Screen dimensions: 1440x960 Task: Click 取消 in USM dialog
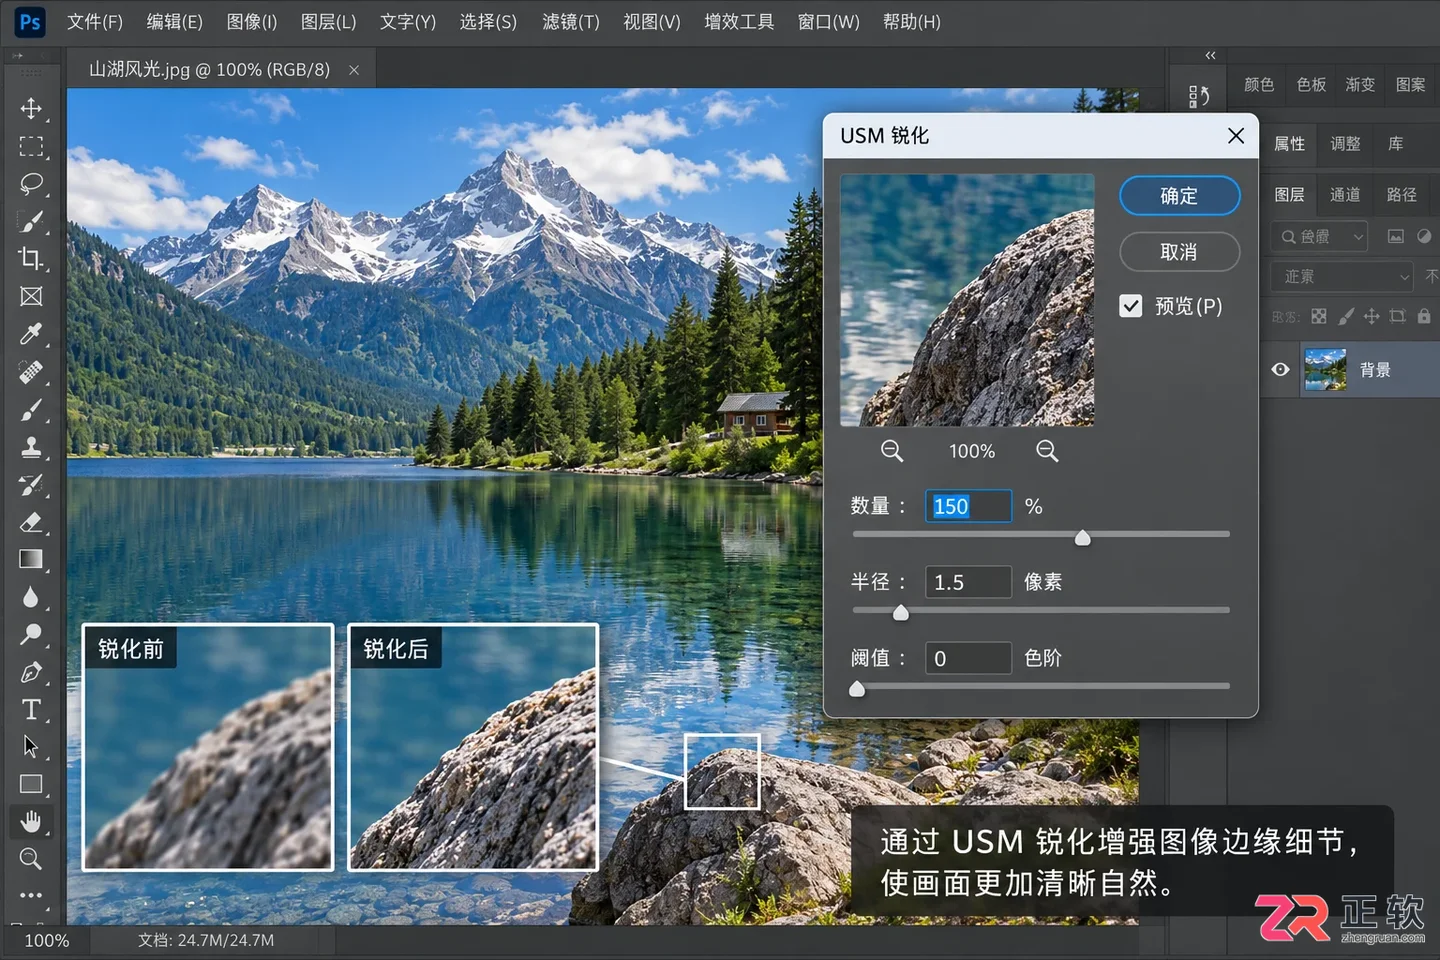pyautogui.click(x=1179, y=252)
